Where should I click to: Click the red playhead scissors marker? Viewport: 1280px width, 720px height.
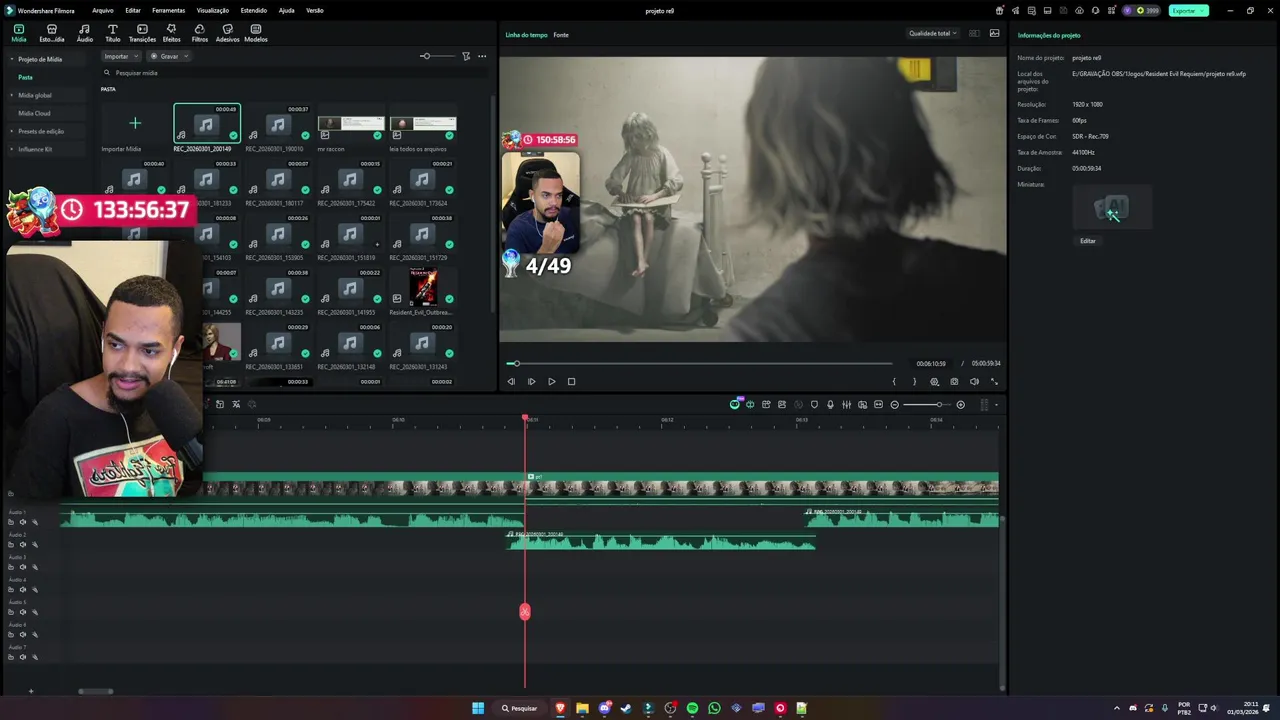point(525,612)
